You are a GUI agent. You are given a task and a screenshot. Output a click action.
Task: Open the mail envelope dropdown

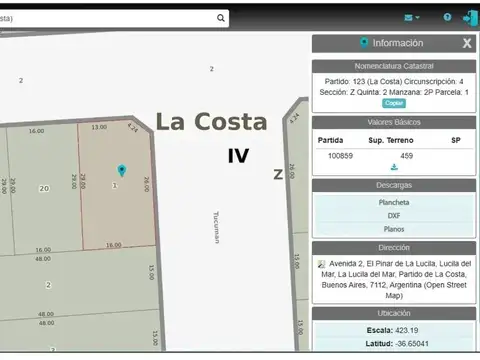point(412,17)
